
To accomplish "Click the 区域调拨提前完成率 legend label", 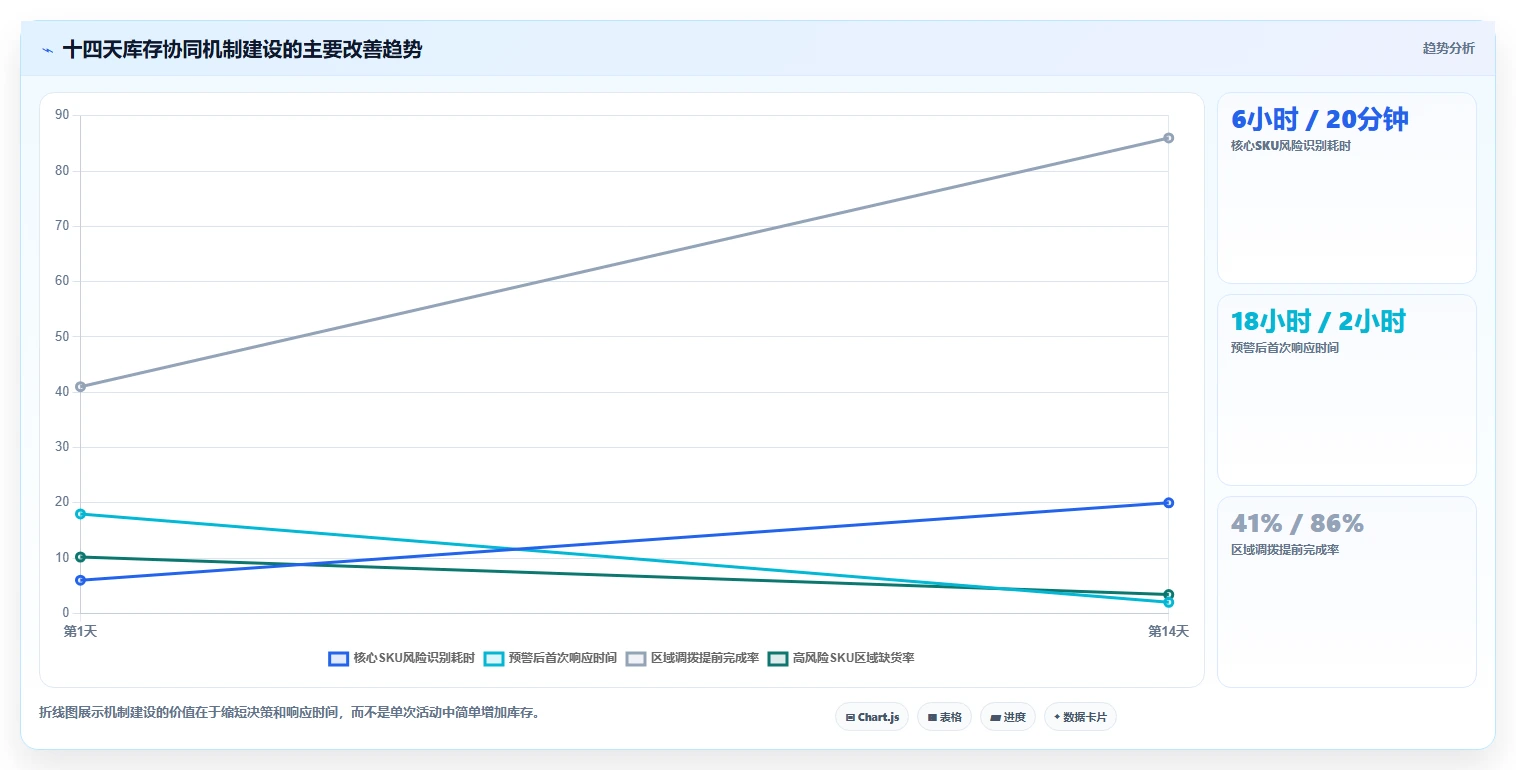I will [x=705, y=658].
